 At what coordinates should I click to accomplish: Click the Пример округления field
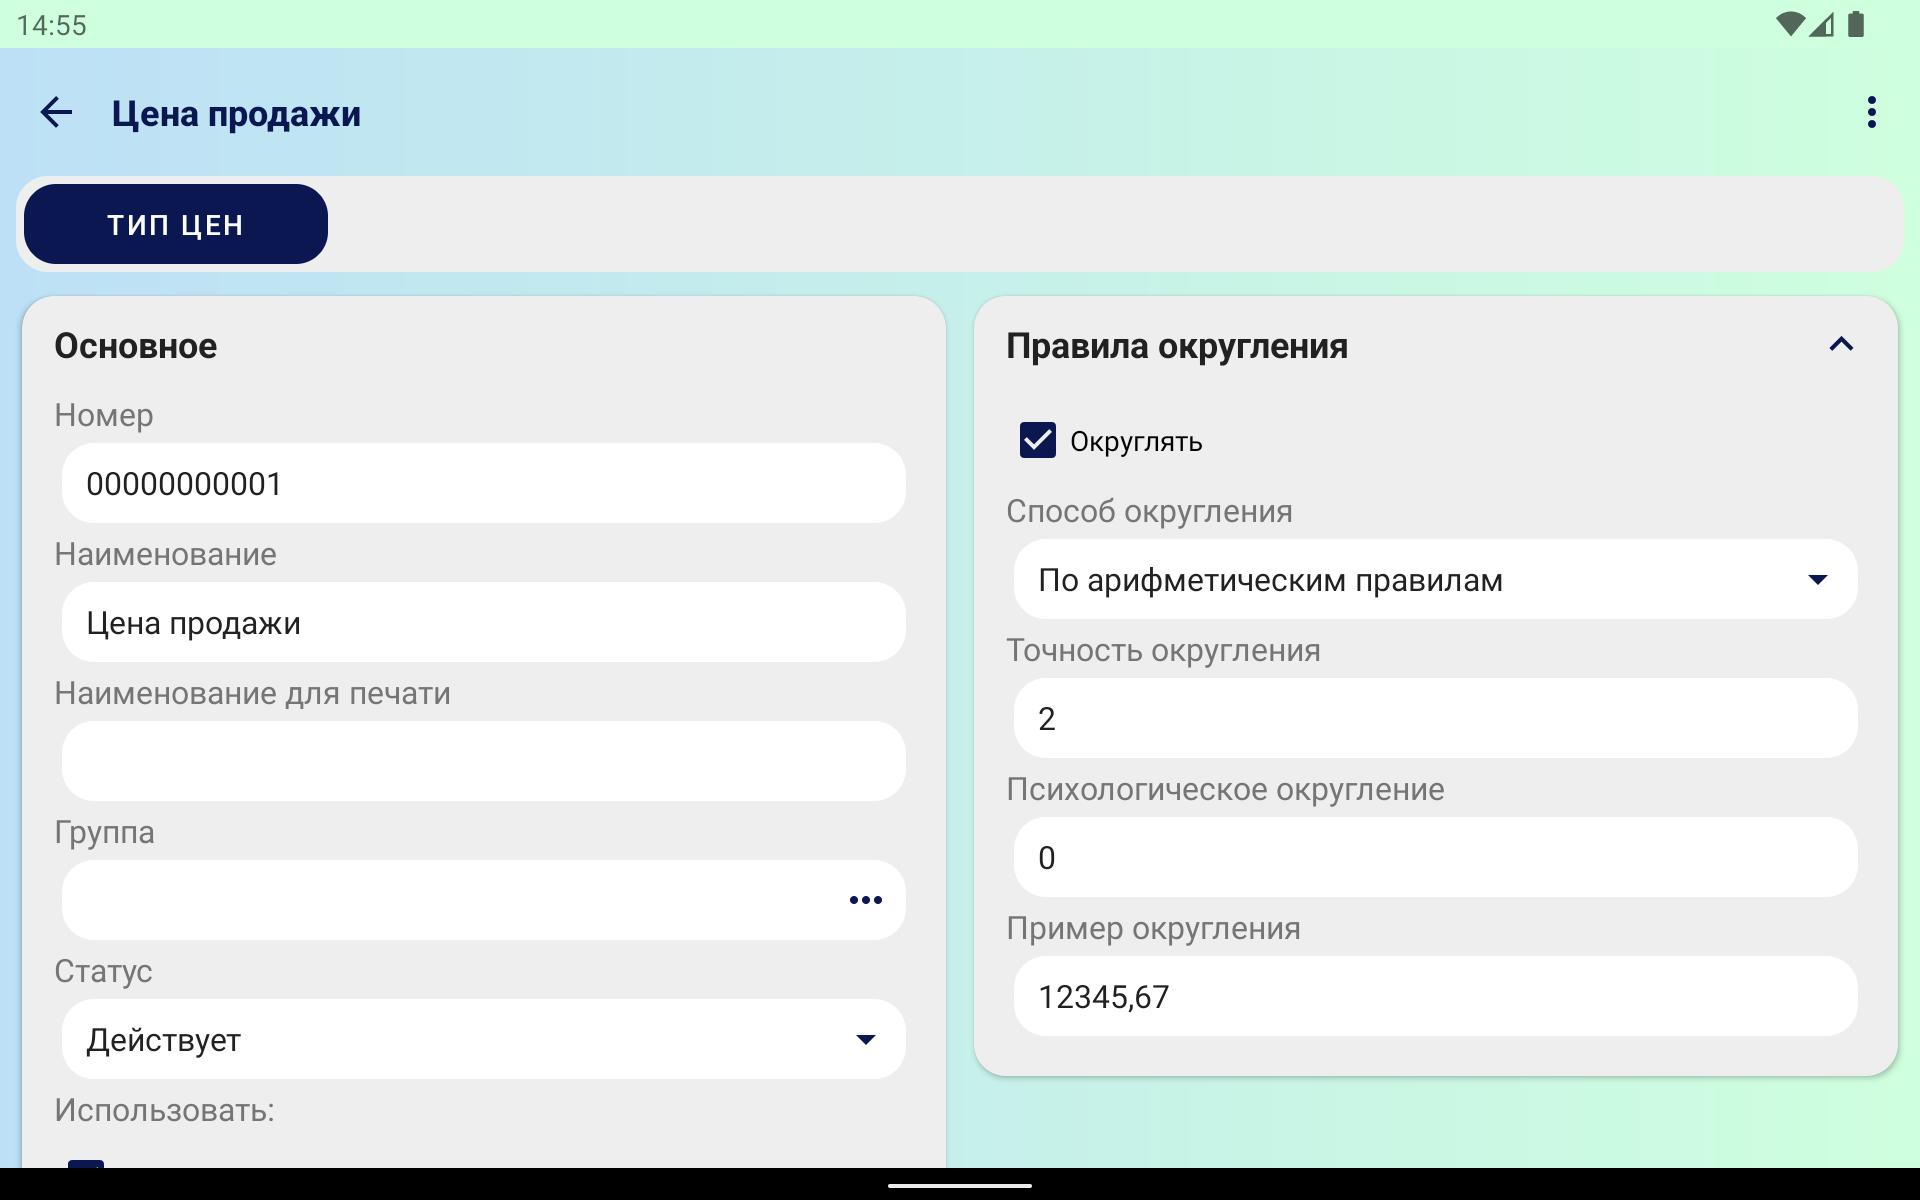pos(1435,996)
